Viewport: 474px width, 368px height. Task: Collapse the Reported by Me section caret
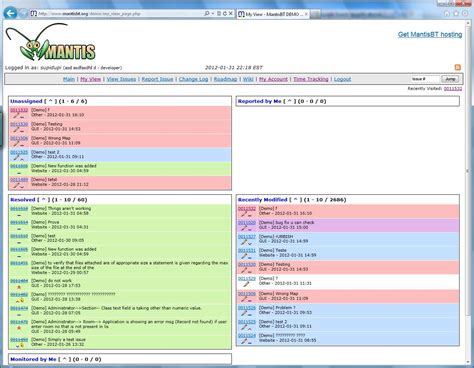tap(289, 101)
